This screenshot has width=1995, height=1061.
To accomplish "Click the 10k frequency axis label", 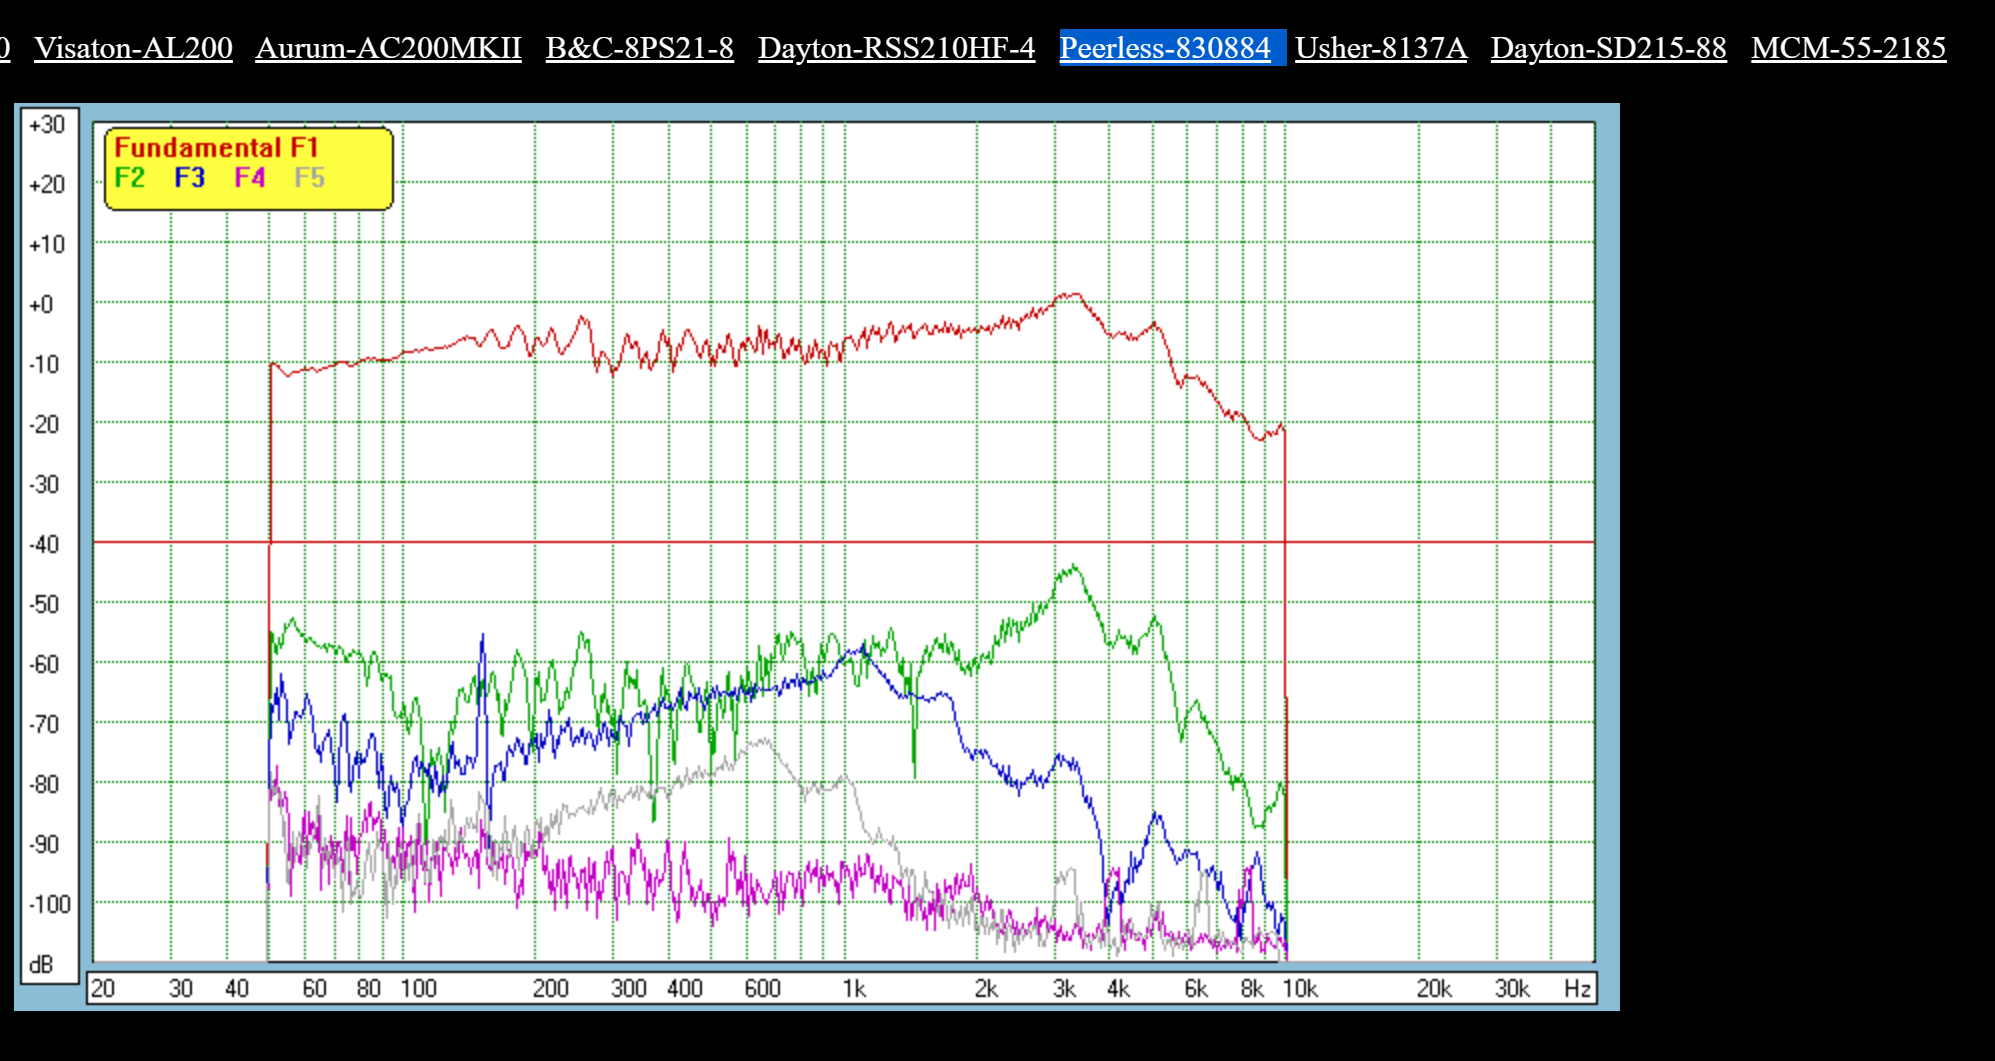I will 1300,989.
